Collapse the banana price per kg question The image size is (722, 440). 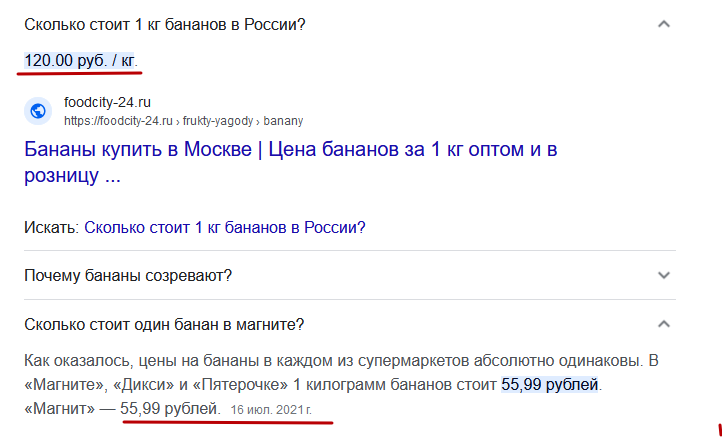pos(664,24)
